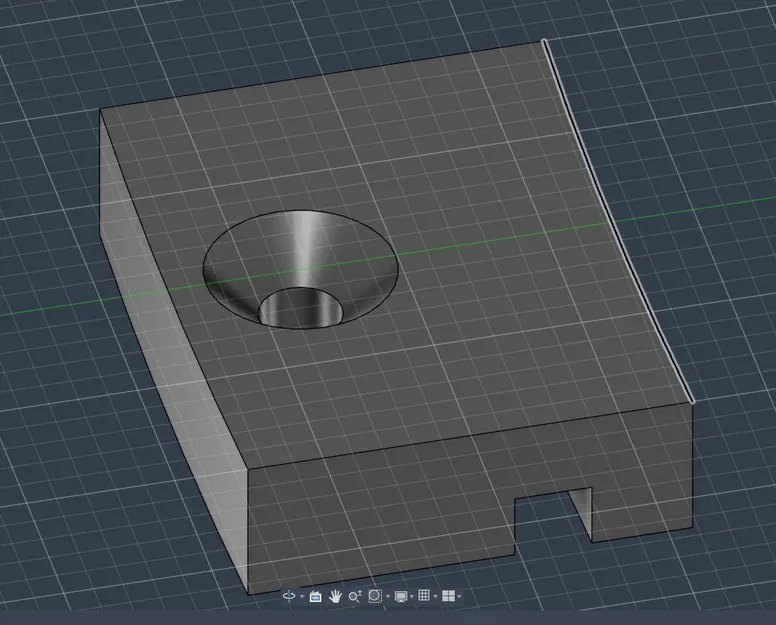Image resolution: width=776 pixels, height=625 pixels.
Task: Select the Zoom magnifier tool
Action: 355,596
